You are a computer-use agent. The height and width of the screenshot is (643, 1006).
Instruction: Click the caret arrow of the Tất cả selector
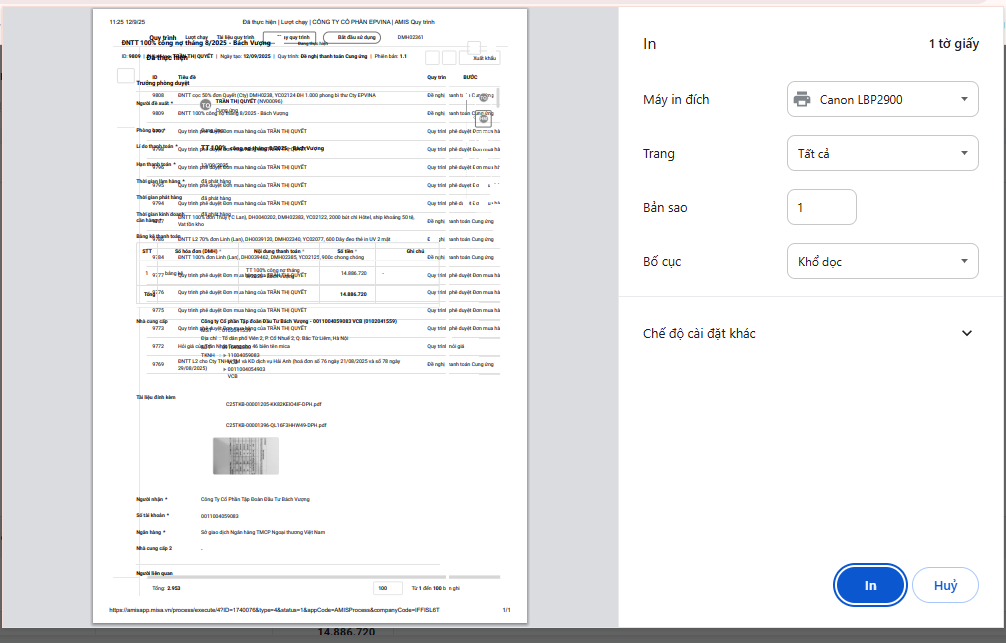pyautogui.click(x=964, y=153)
